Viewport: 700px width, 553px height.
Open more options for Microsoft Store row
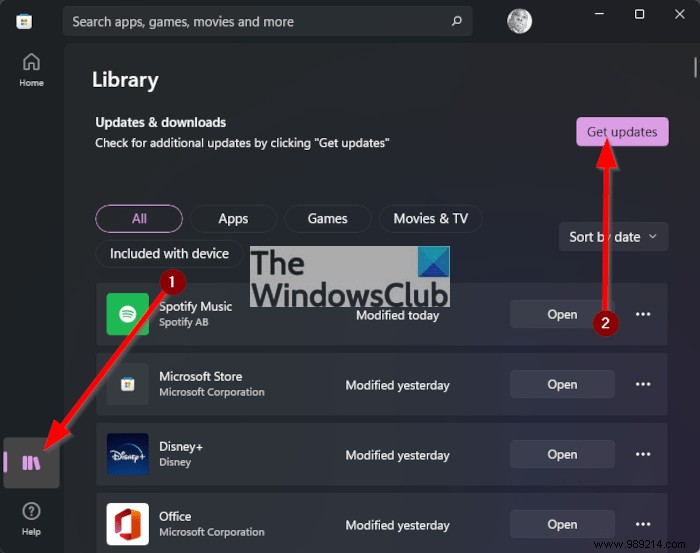click(x=643, y=384)
